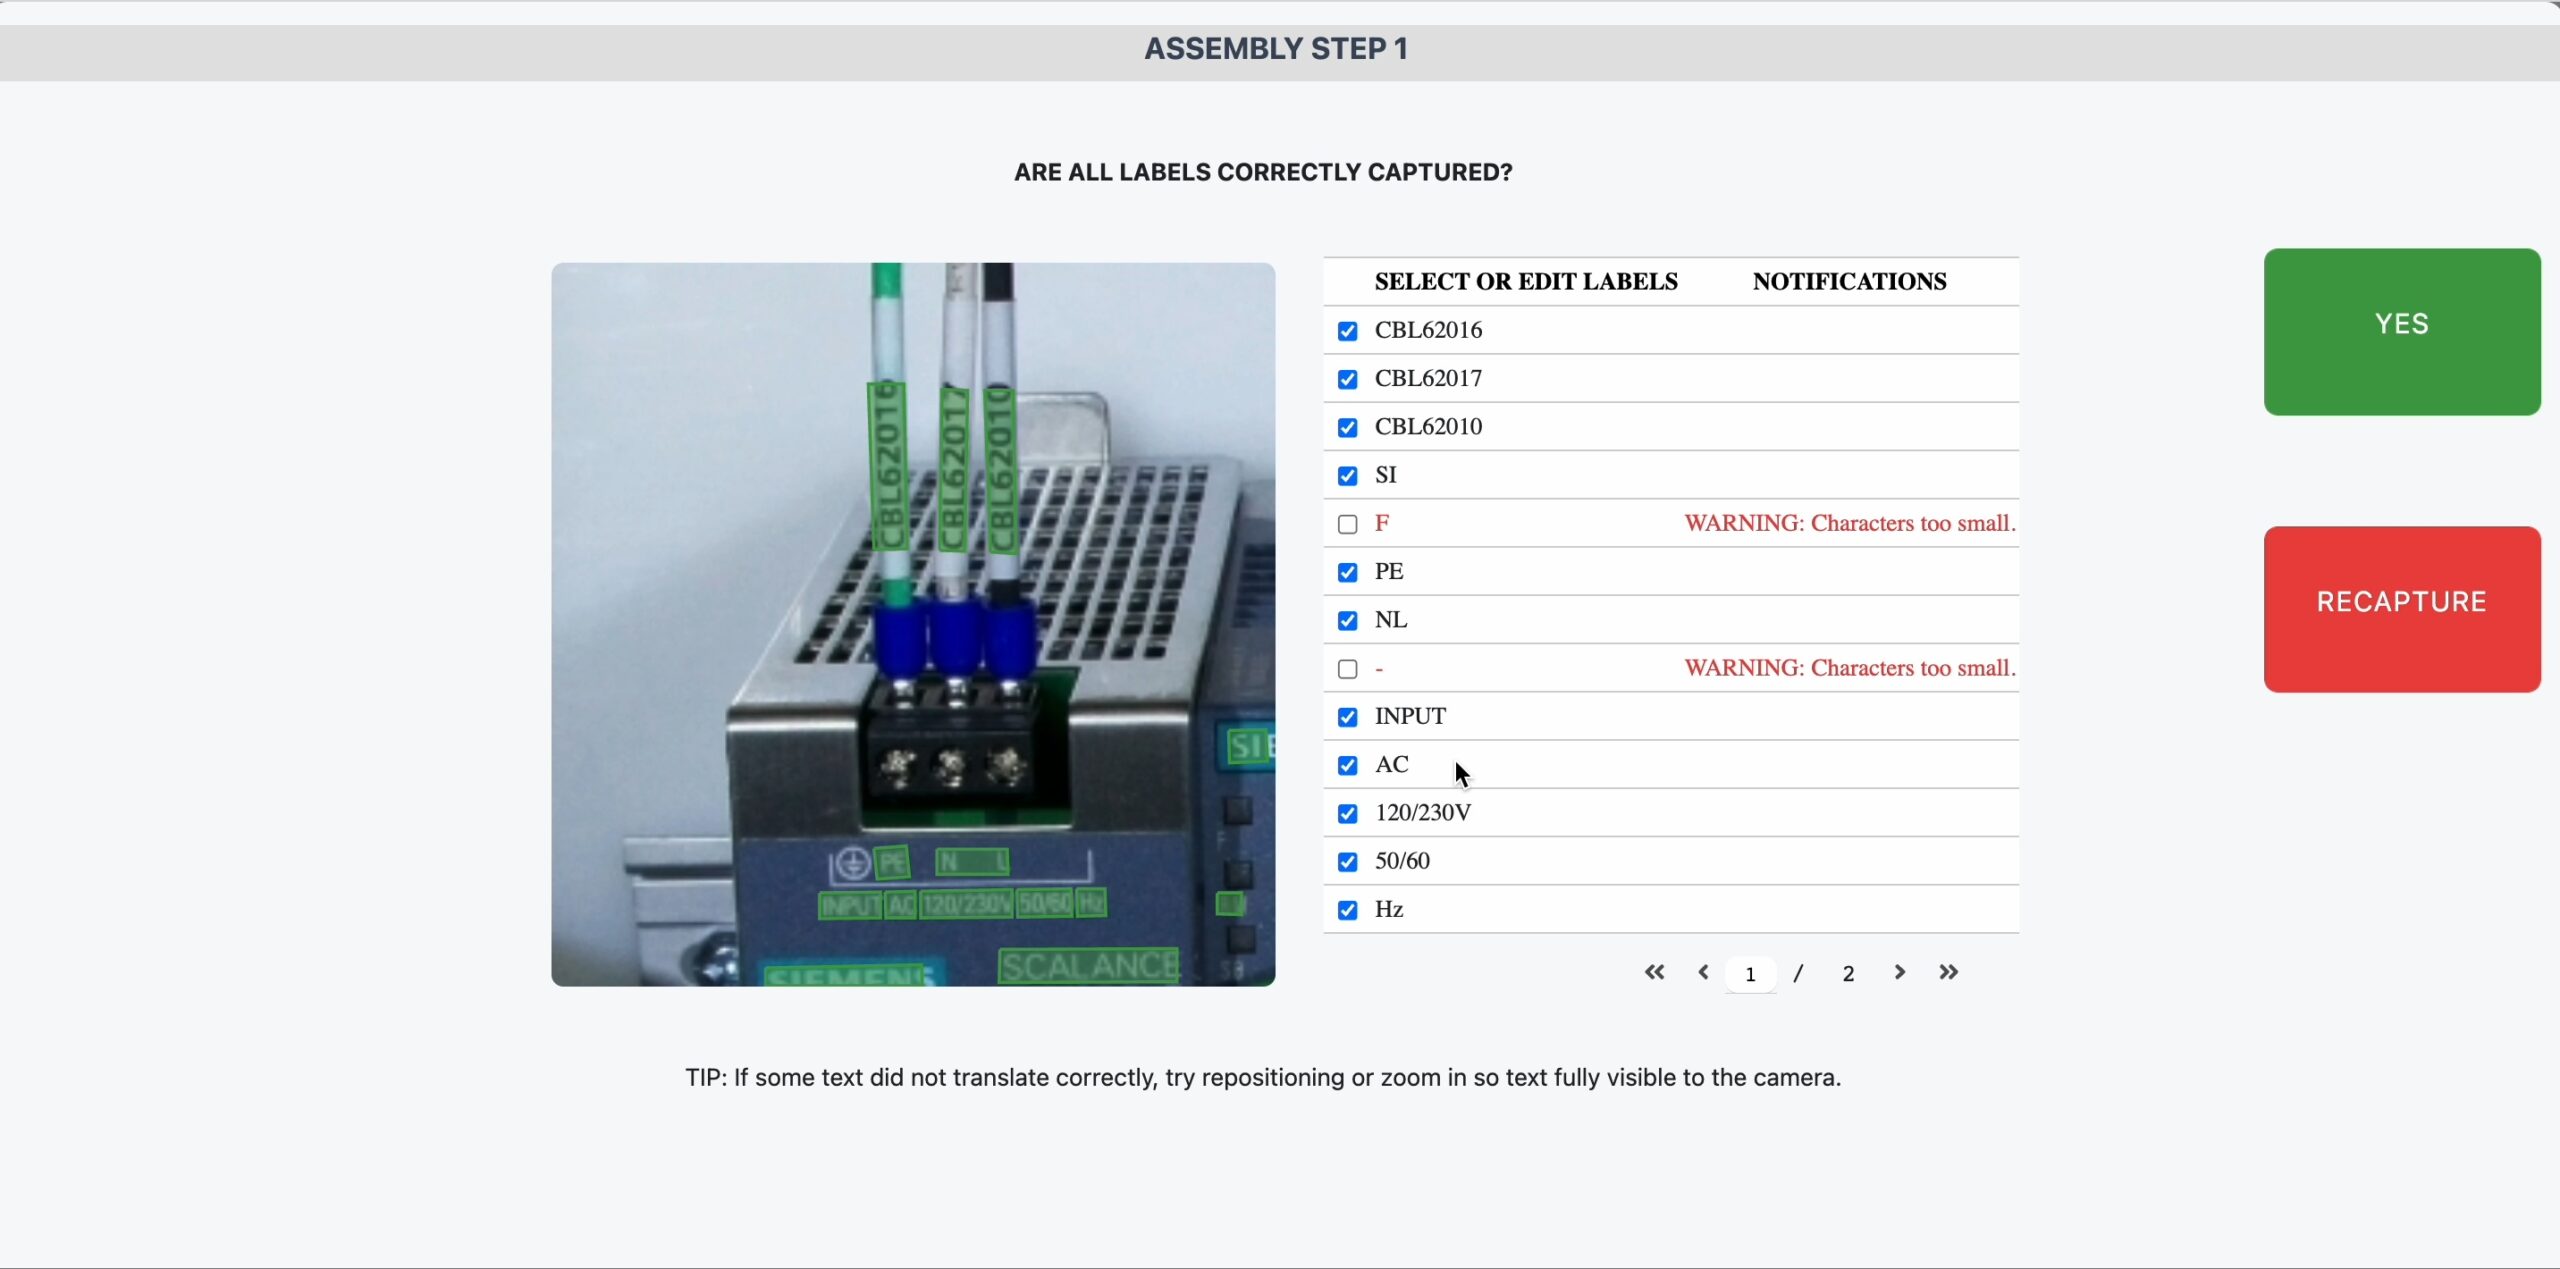2560x1269 pixels.
Task: Uncheck the INPUT label checkbox
Action: 1347,717
